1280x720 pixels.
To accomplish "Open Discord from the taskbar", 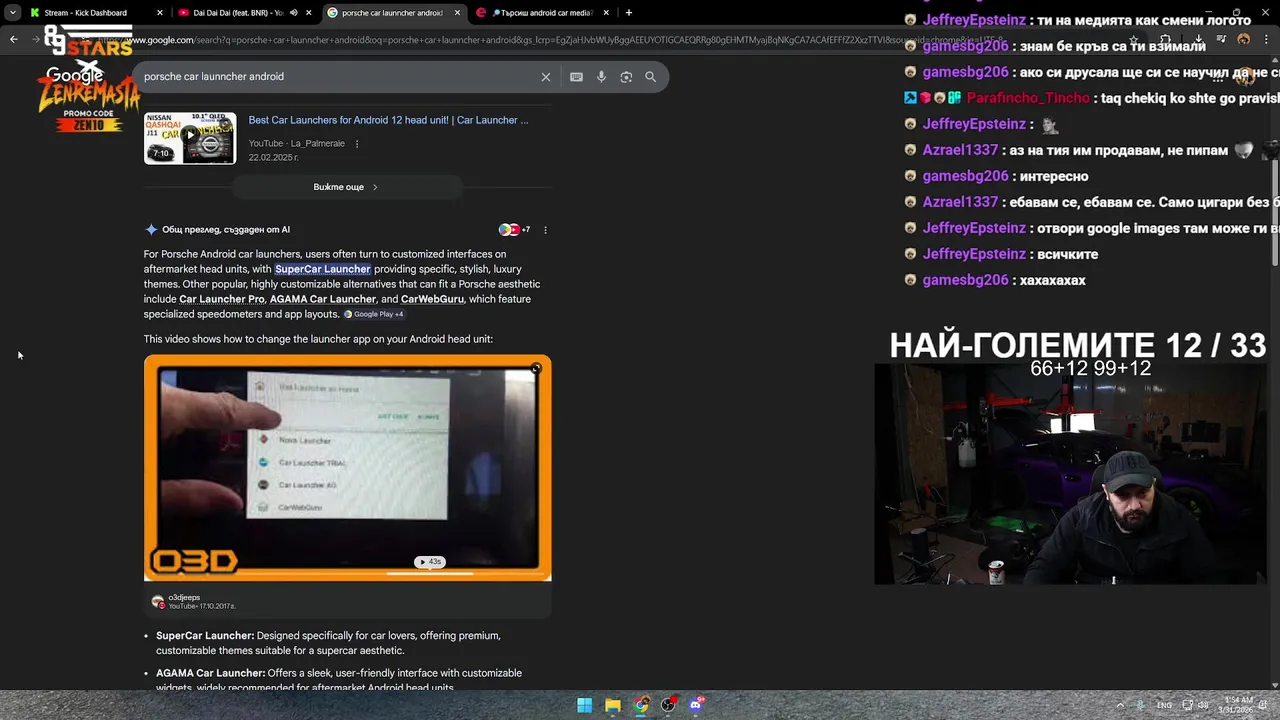I will (697, 705).
